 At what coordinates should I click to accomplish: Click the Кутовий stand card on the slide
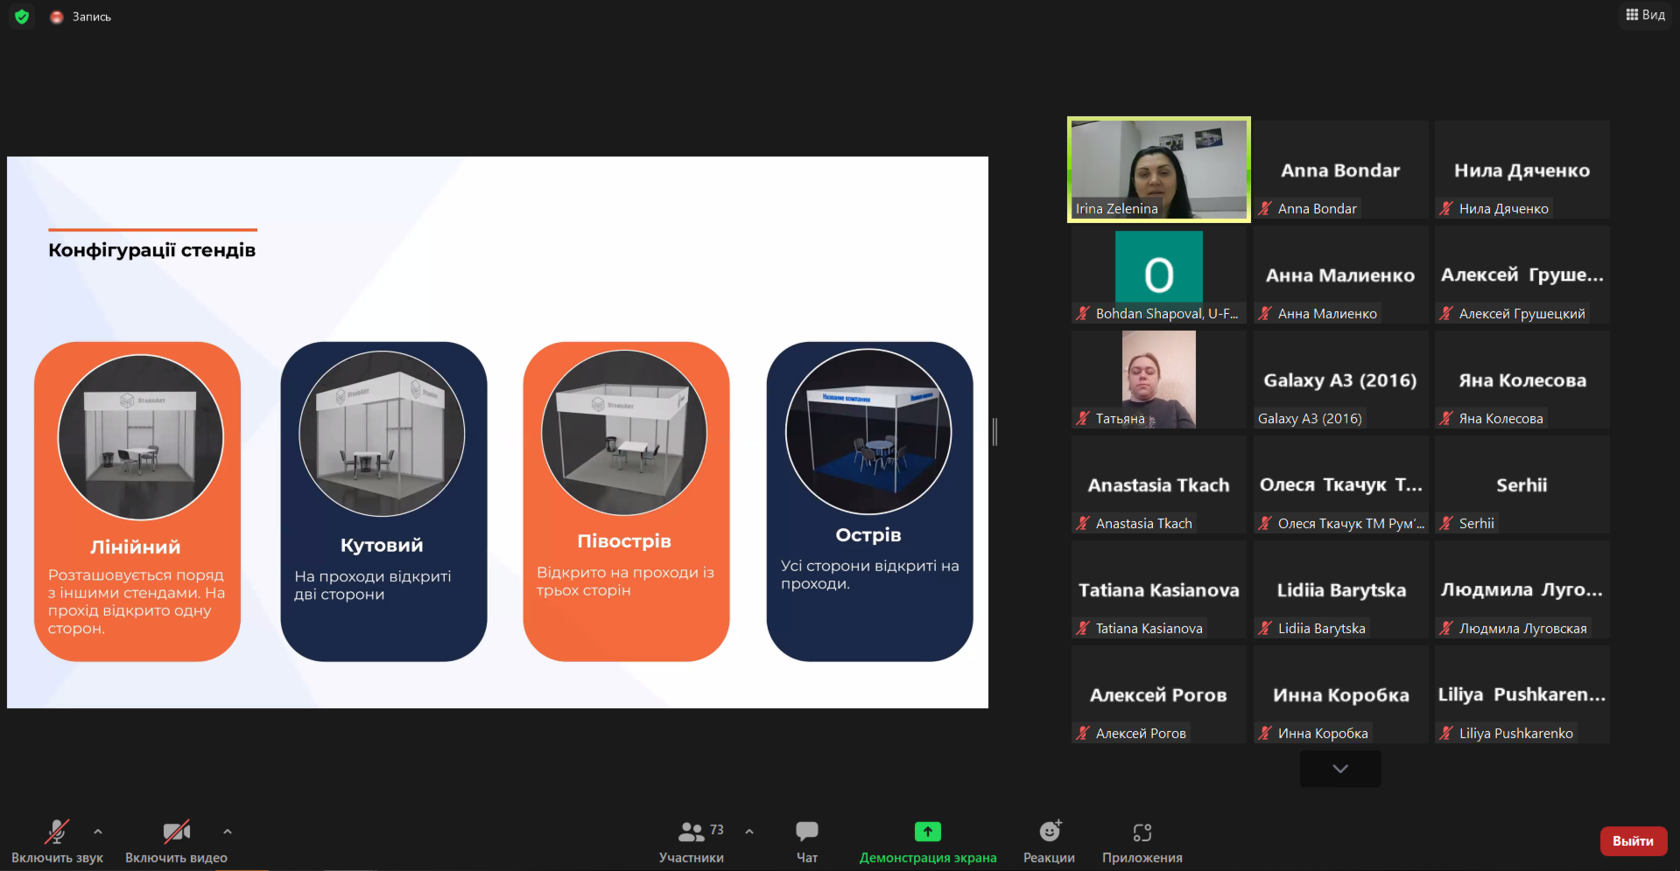[384, 501]
